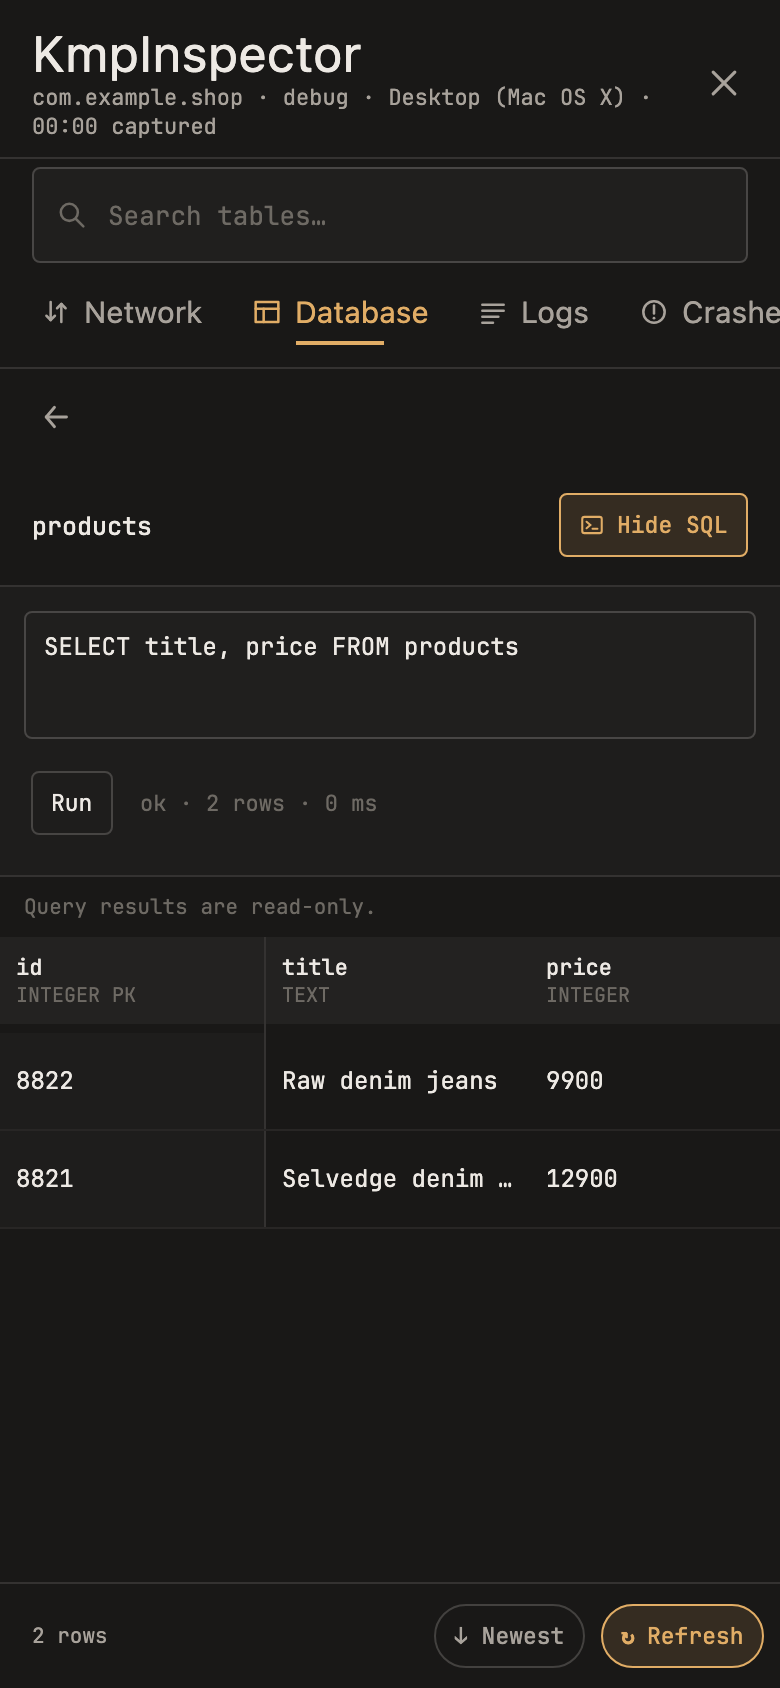Click the Logs lines icon

click(493, 313)
